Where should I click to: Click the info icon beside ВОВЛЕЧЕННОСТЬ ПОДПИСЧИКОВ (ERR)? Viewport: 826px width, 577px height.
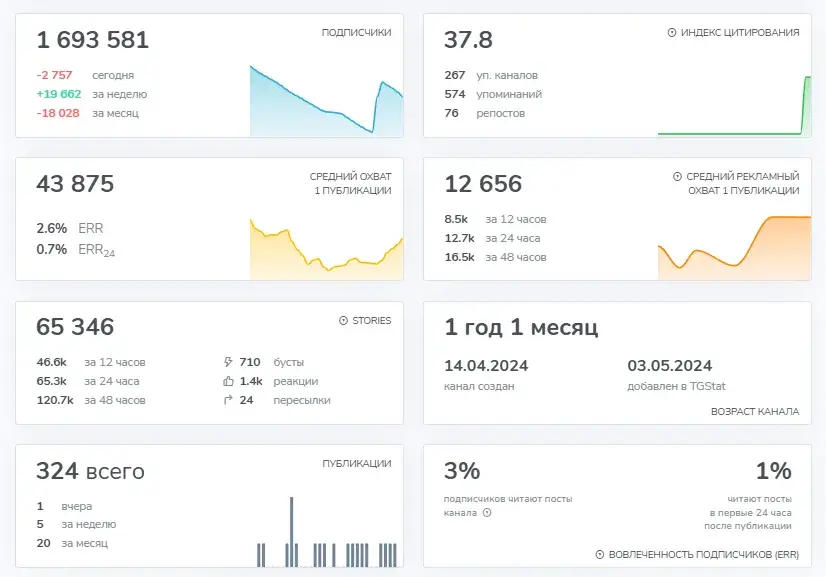coord(599,554)
